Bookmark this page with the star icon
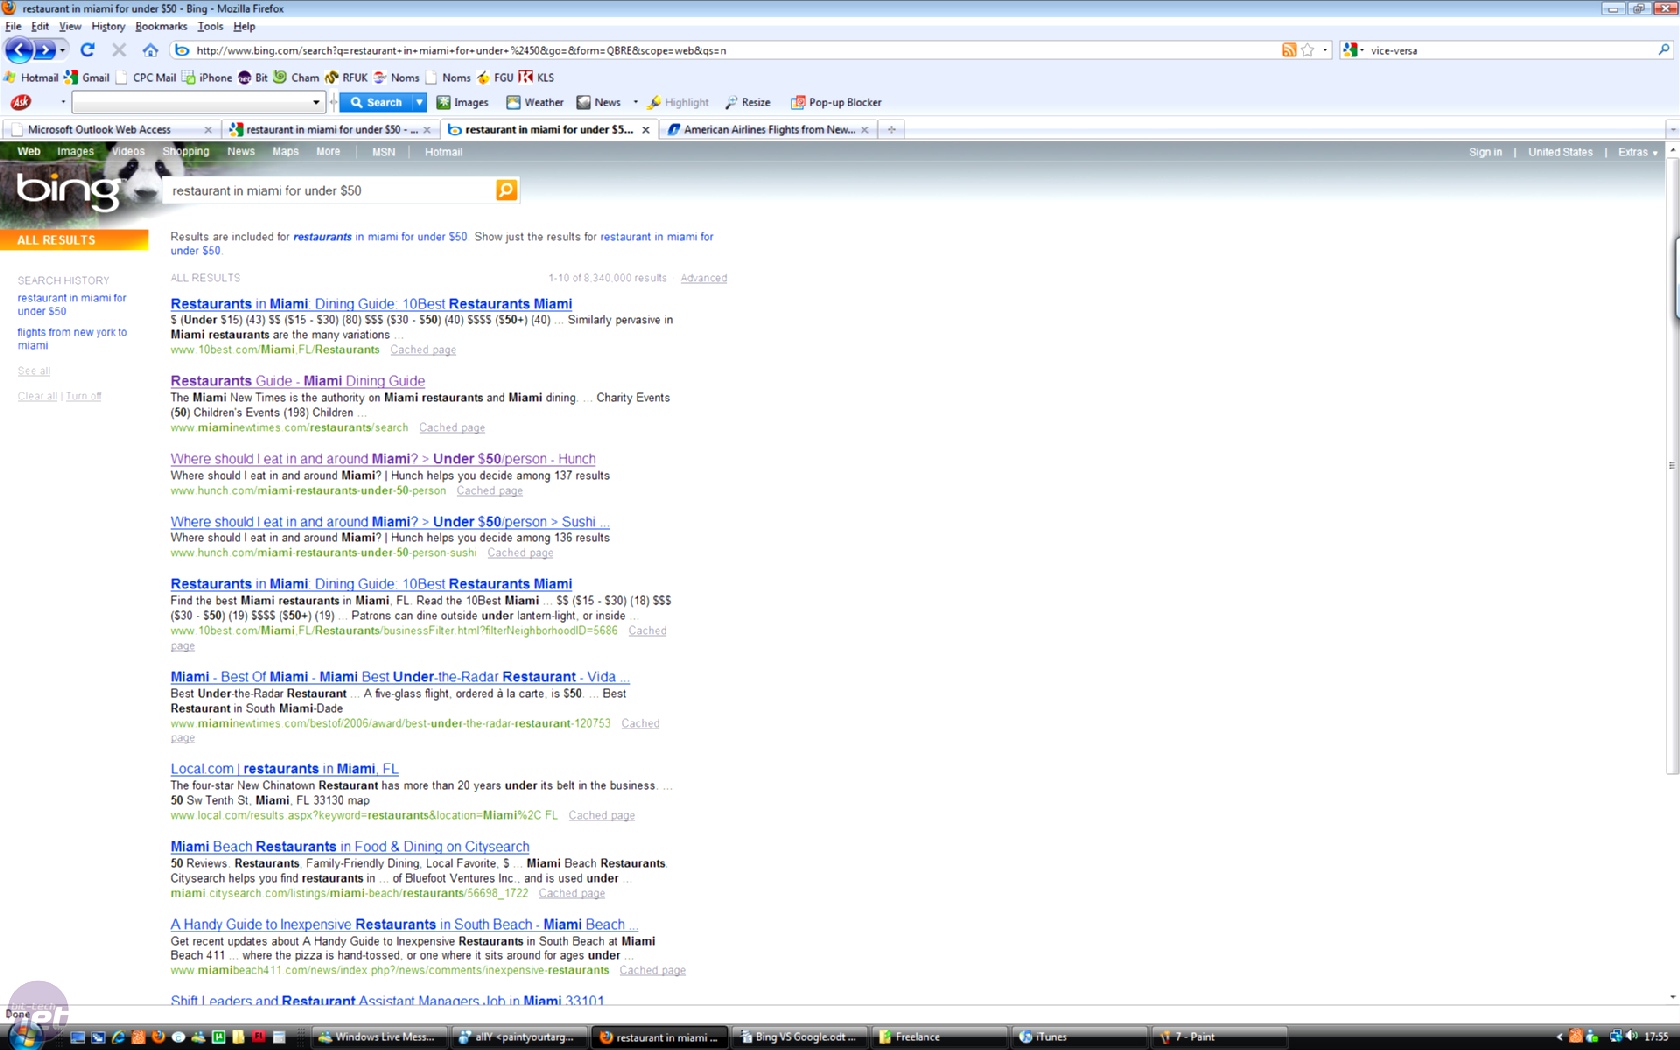 1307,50
